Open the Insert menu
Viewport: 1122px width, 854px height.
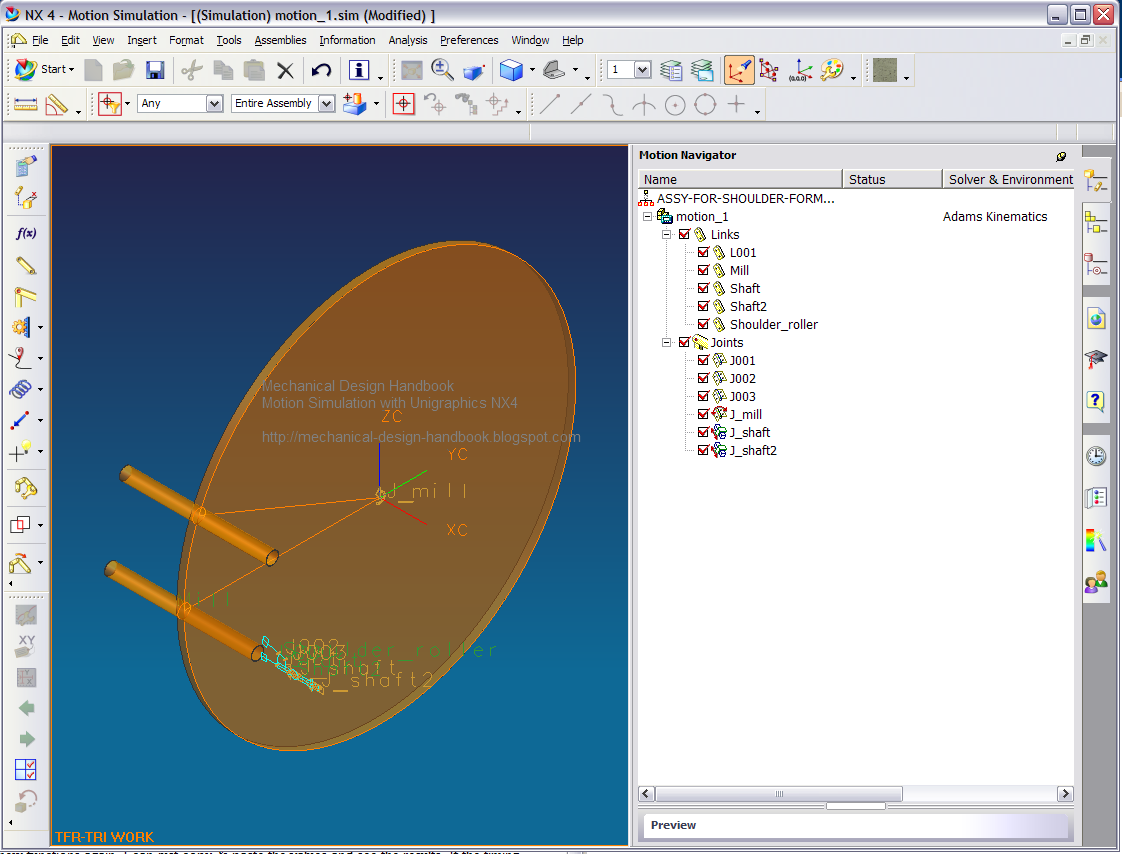(x=142, y=40)
